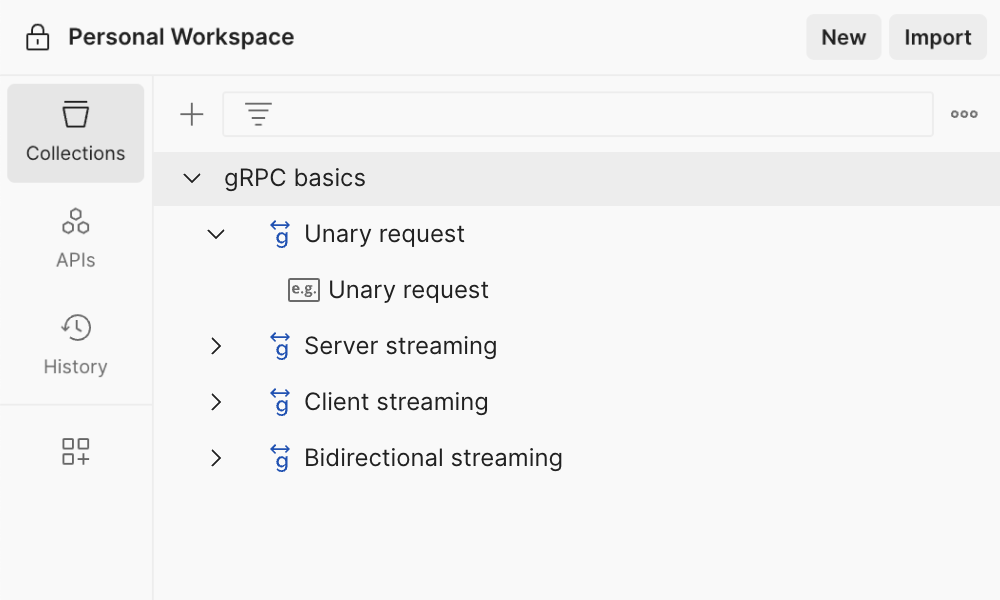1000x600 pixels.
Task: Collapse the Unary request item
Action: click(216, 235)
